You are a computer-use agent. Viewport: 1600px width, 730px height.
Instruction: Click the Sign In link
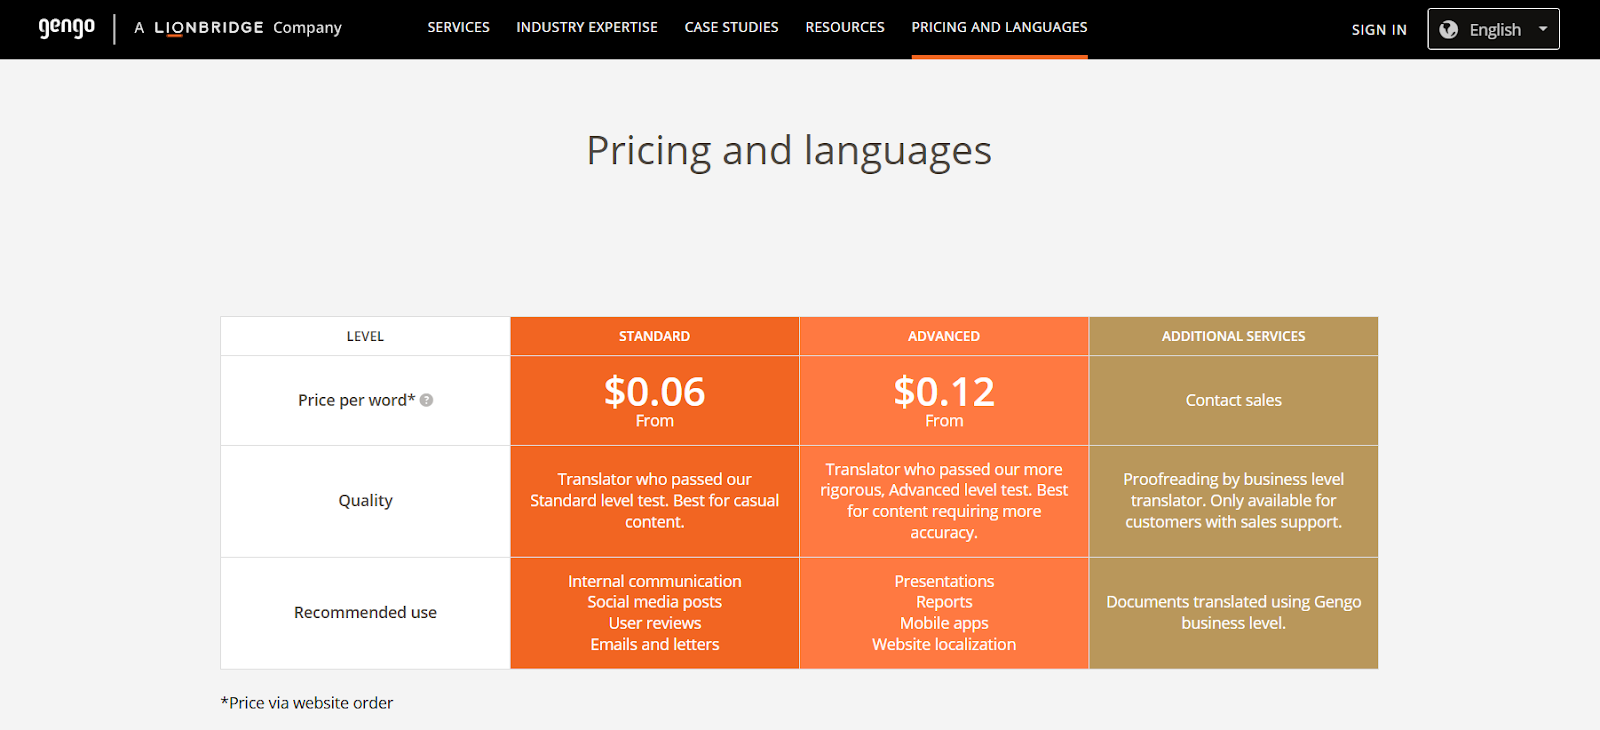1379,30
